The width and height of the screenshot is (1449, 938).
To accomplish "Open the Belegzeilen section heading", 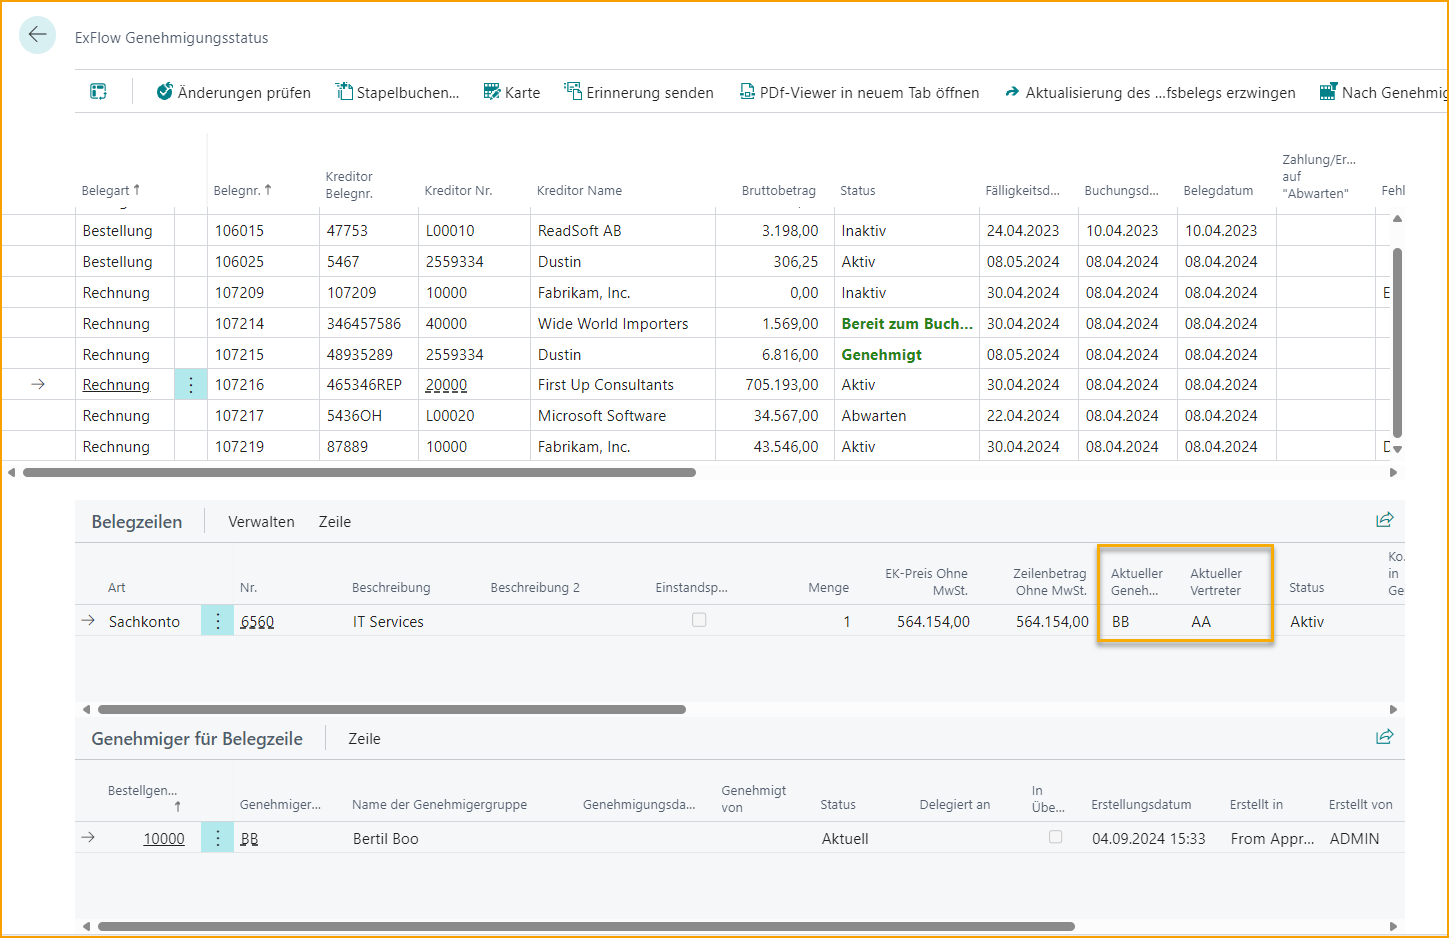I will click(x=137, y=521).
